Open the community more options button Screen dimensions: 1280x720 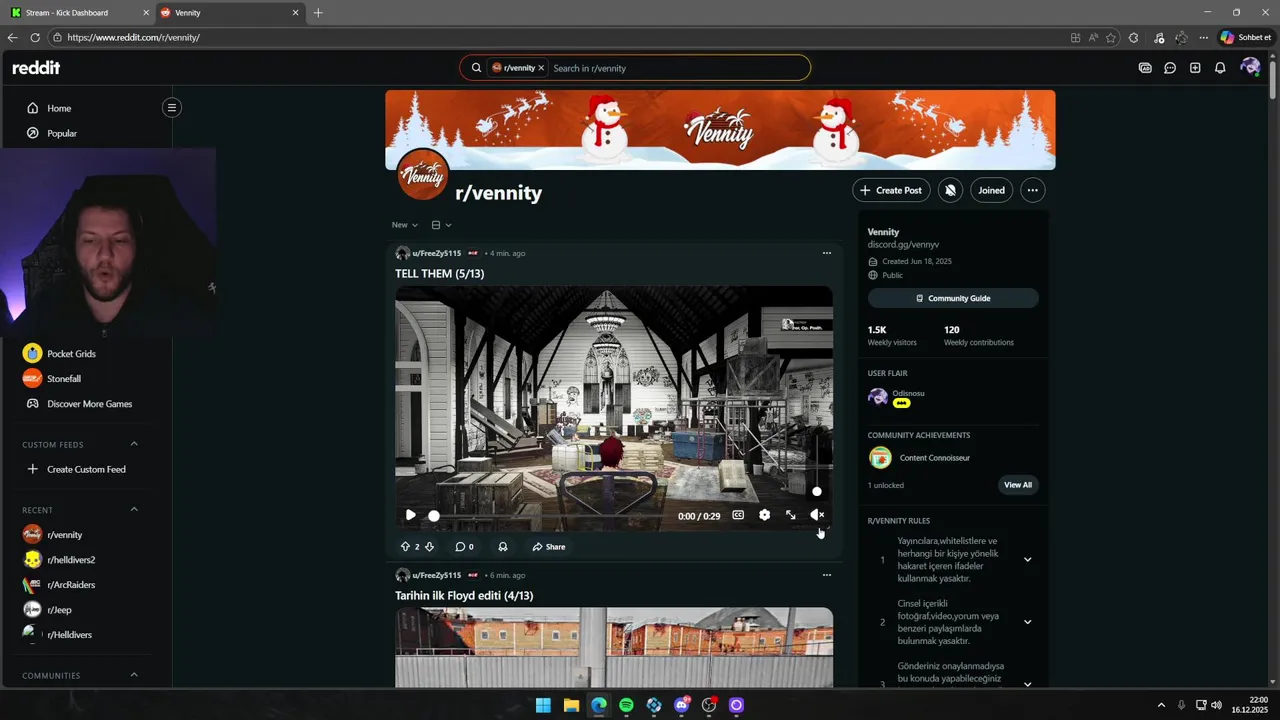click(1032, 190)
